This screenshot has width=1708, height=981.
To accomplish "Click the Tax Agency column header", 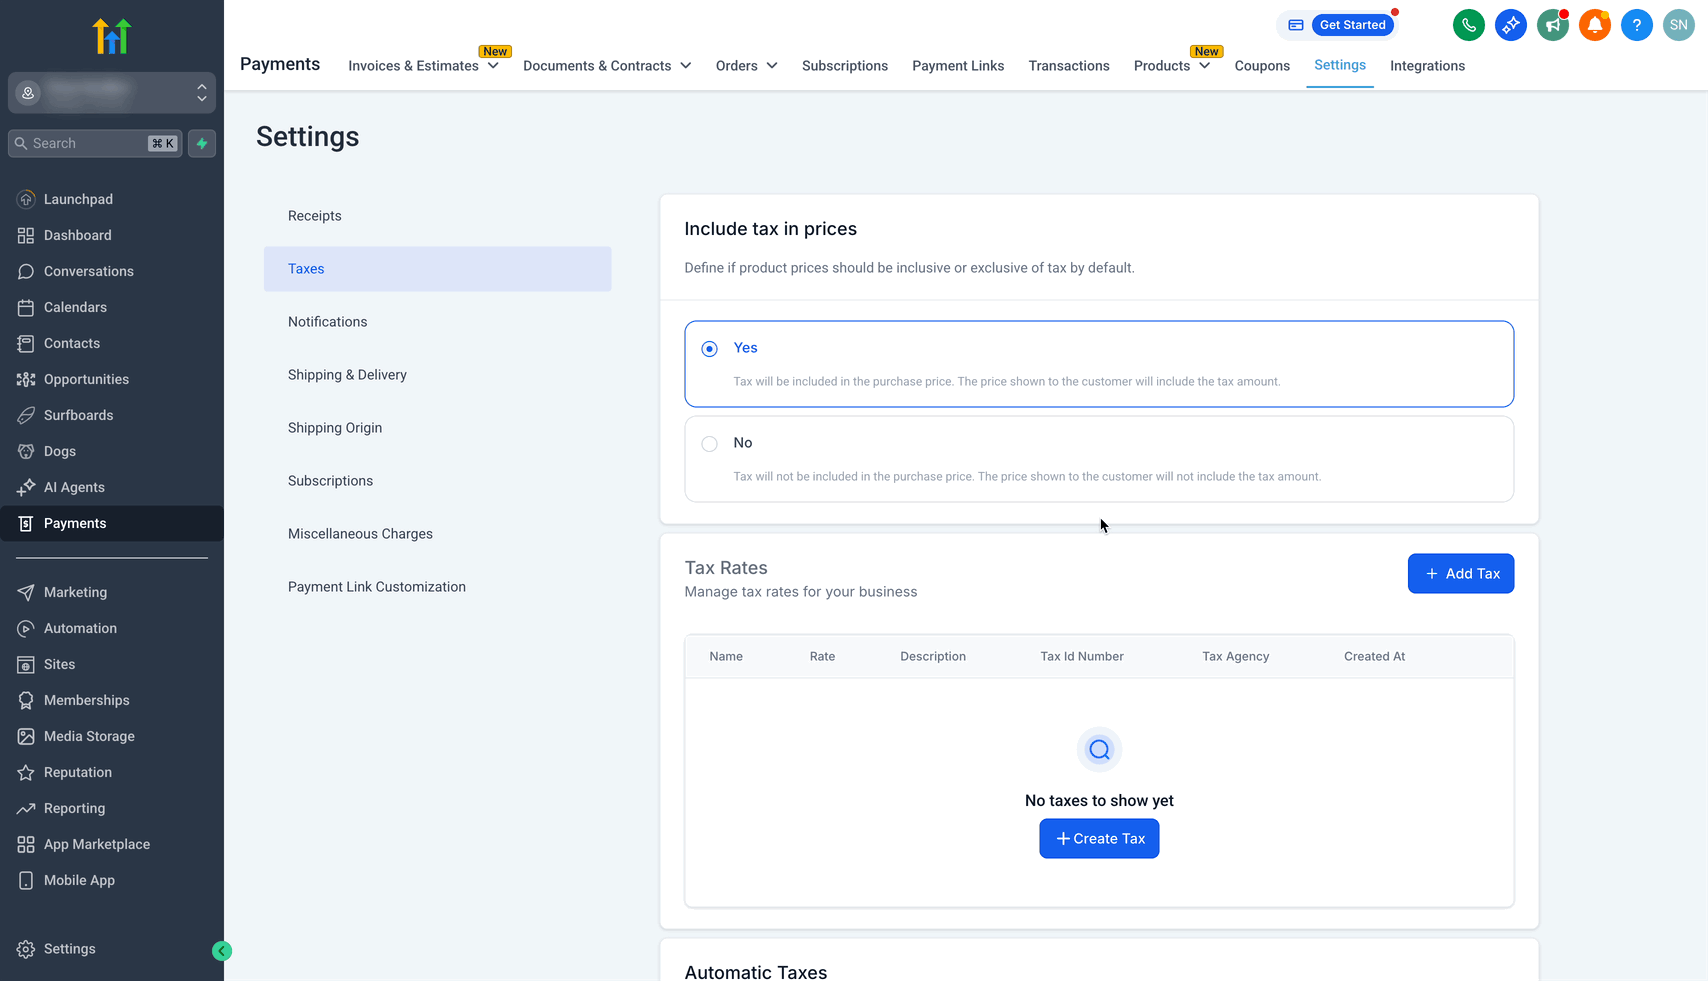I will (1235, 657).
